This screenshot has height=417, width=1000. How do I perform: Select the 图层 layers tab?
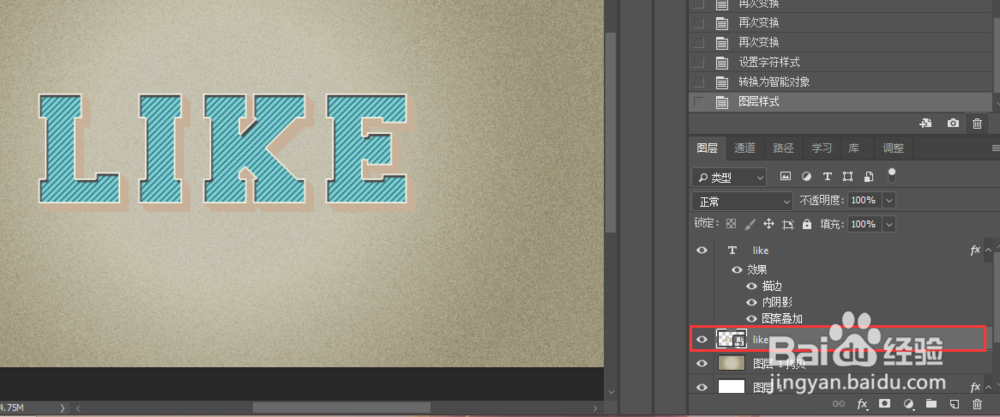[707, 149]
